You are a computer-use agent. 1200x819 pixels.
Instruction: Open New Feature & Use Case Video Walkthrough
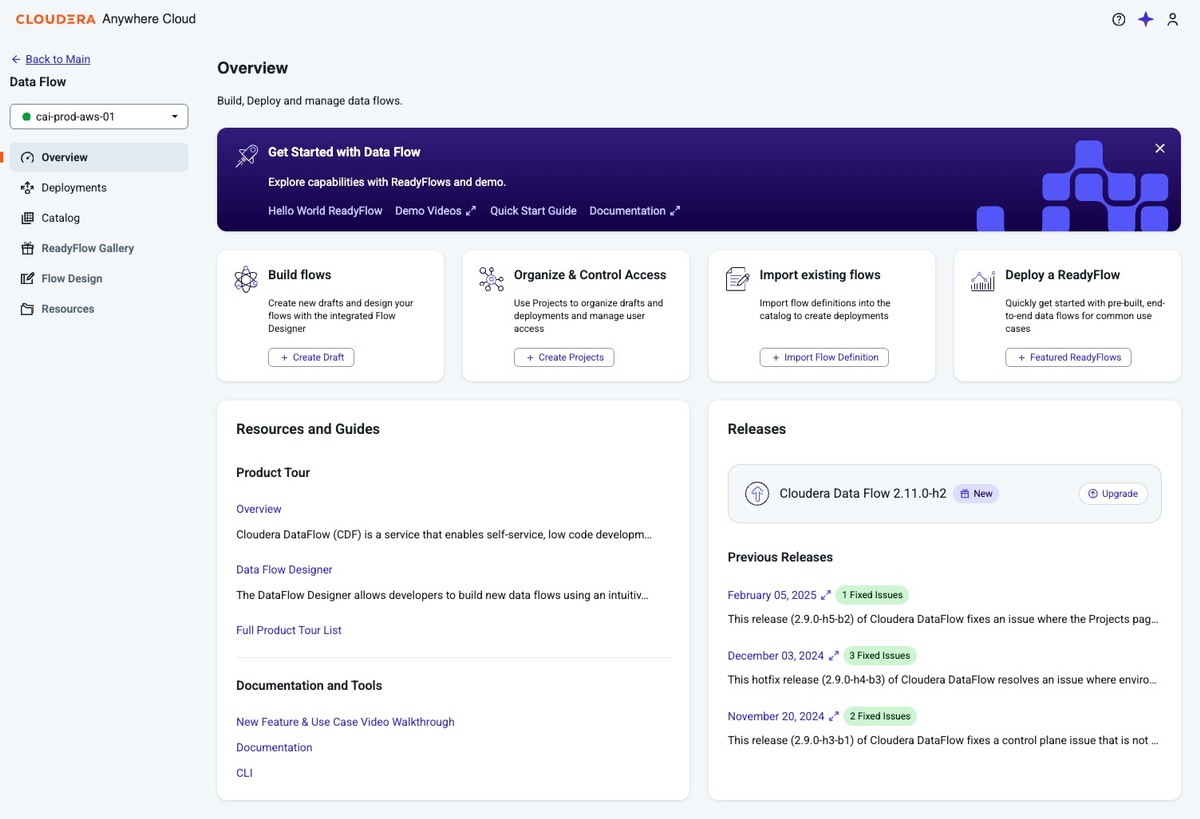coord(345,722)
